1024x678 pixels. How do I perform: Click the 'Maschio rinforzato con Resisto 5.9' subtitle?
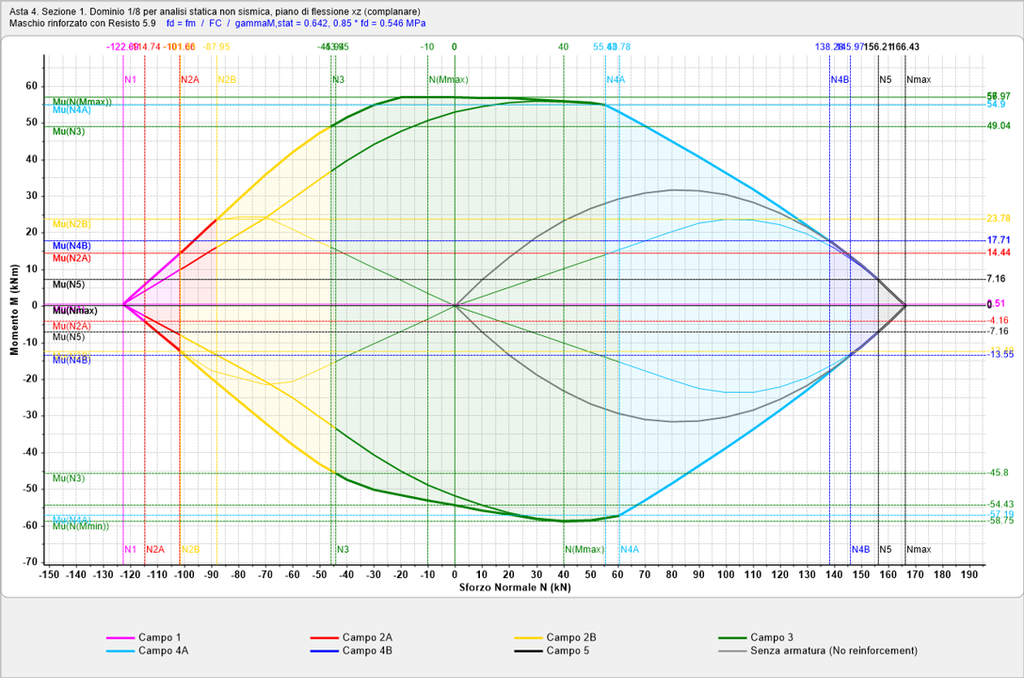click(83, 24)
